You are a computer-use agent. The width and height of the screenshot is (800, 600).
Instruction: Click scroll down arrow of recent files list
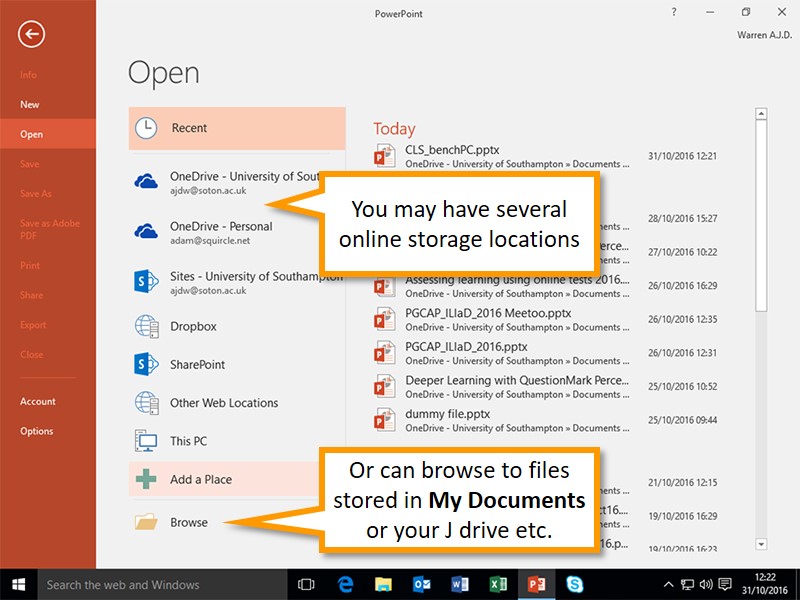(761, 544)
